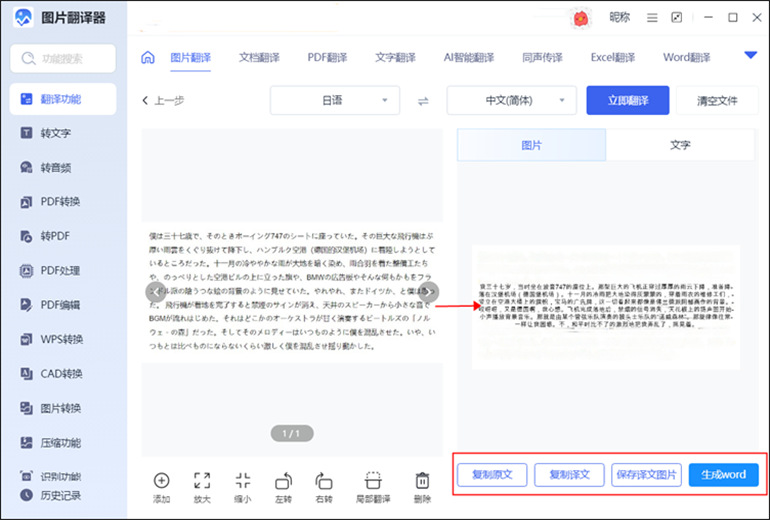Screen dimensions: 770x520
Task: Go back with 上一步
Action: click(163, 101)
